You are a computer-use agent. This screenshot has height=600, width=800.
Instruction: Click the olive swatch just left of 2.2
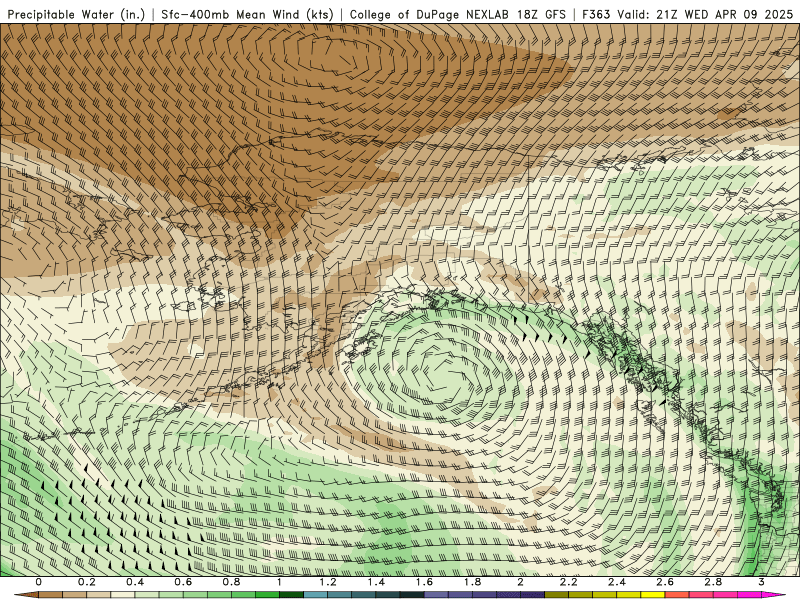[x=557, y=595]
